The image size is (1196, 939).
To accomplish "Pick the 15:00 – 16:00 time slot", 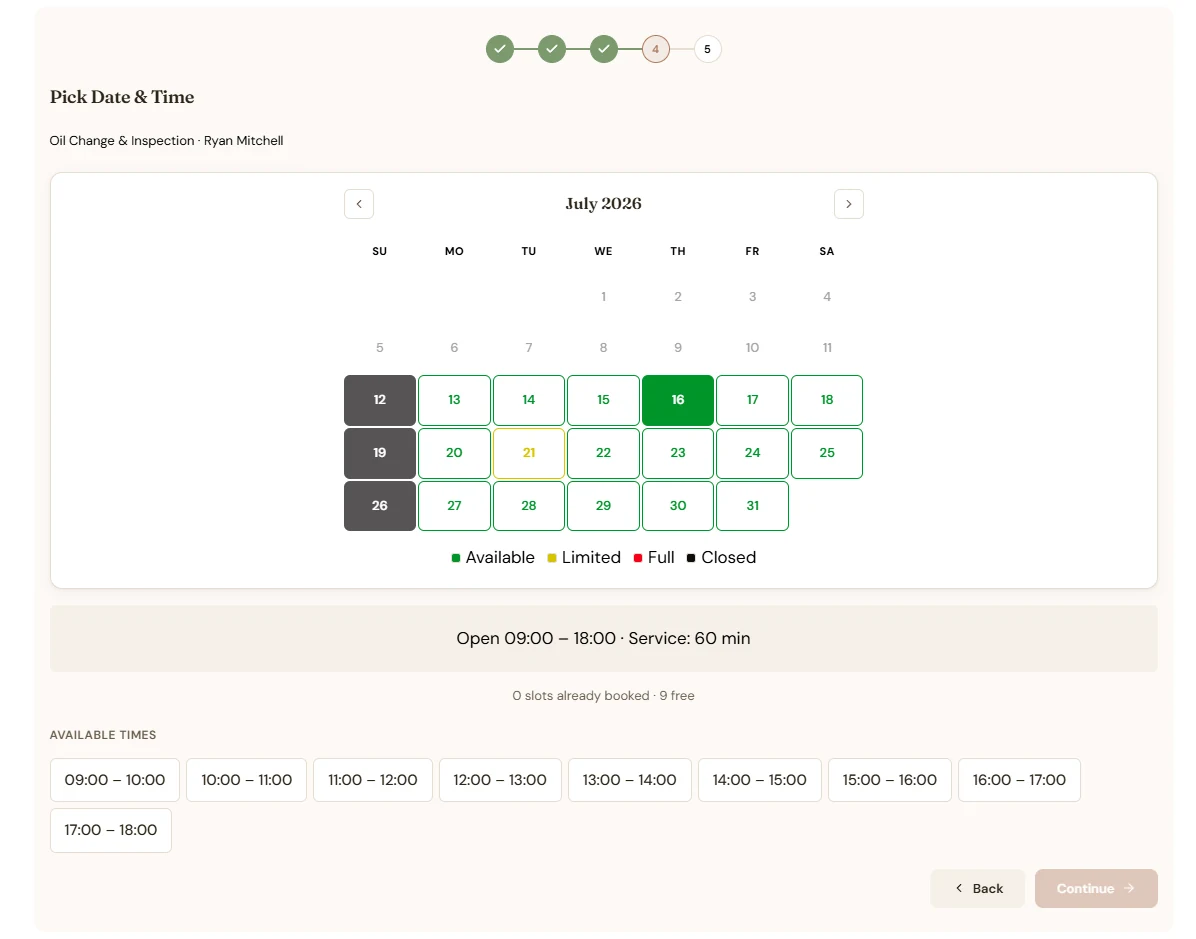I will 889,780.
